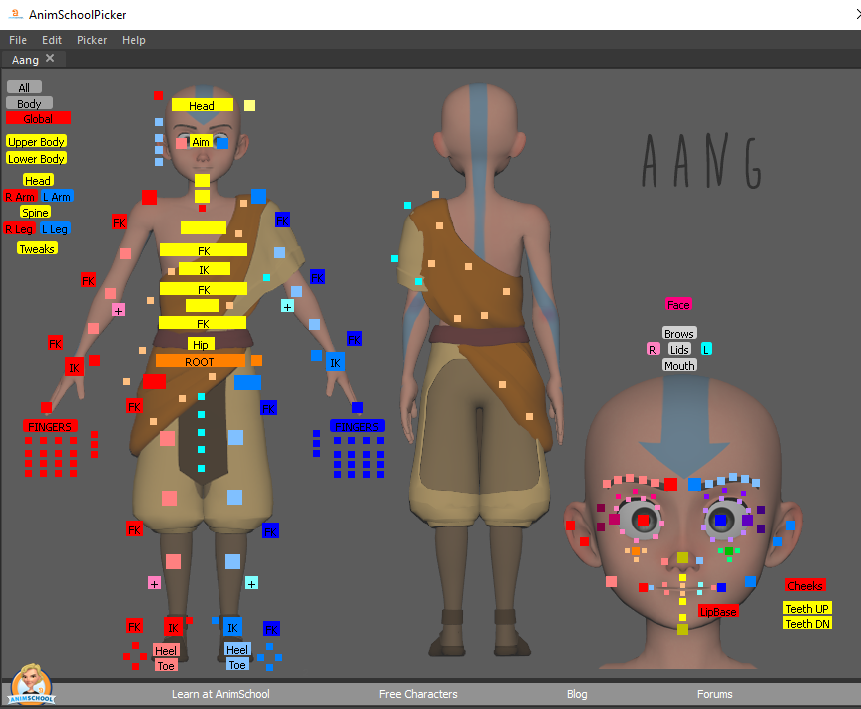861x709 pixels.
Task: Click the cyan L side button
Action: pos(706,349)
